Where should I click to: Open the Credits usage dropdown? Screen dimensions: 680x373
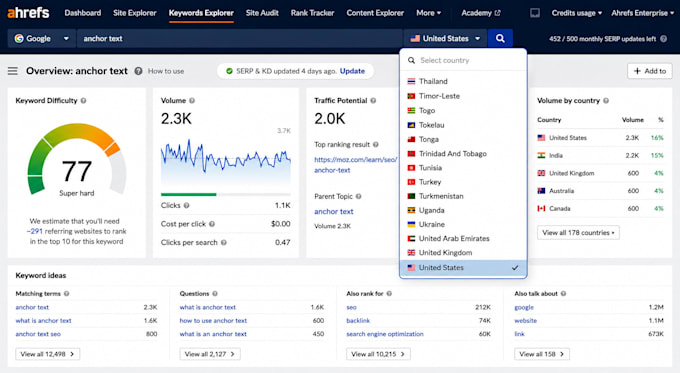point(577,13)
